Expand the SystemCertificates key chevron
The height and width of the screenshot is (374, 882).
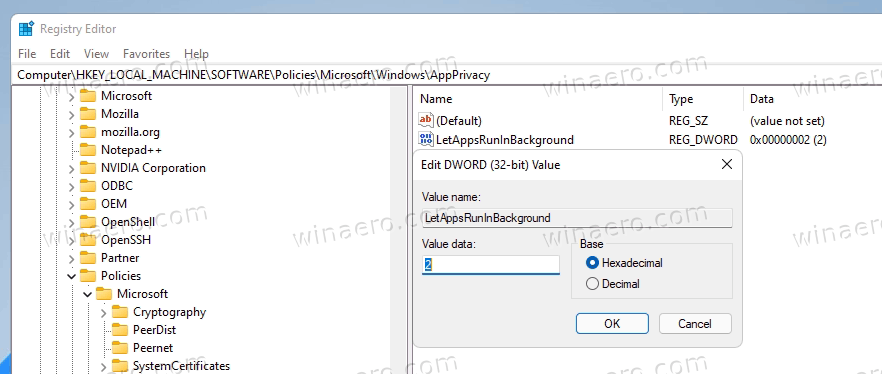click(x=104, y=367)
